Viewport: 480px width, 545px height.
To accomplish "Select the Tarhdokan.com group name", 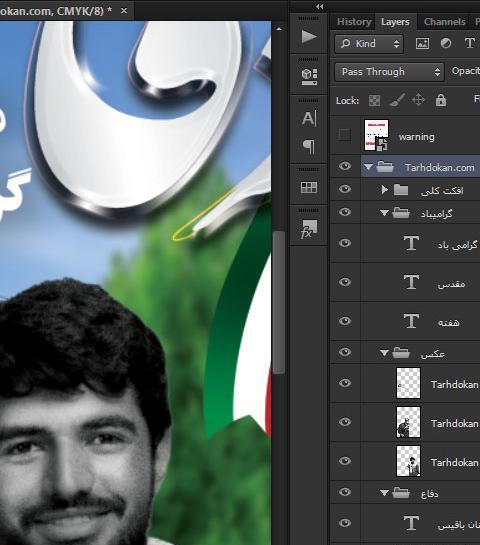I will tap(439, 168).
